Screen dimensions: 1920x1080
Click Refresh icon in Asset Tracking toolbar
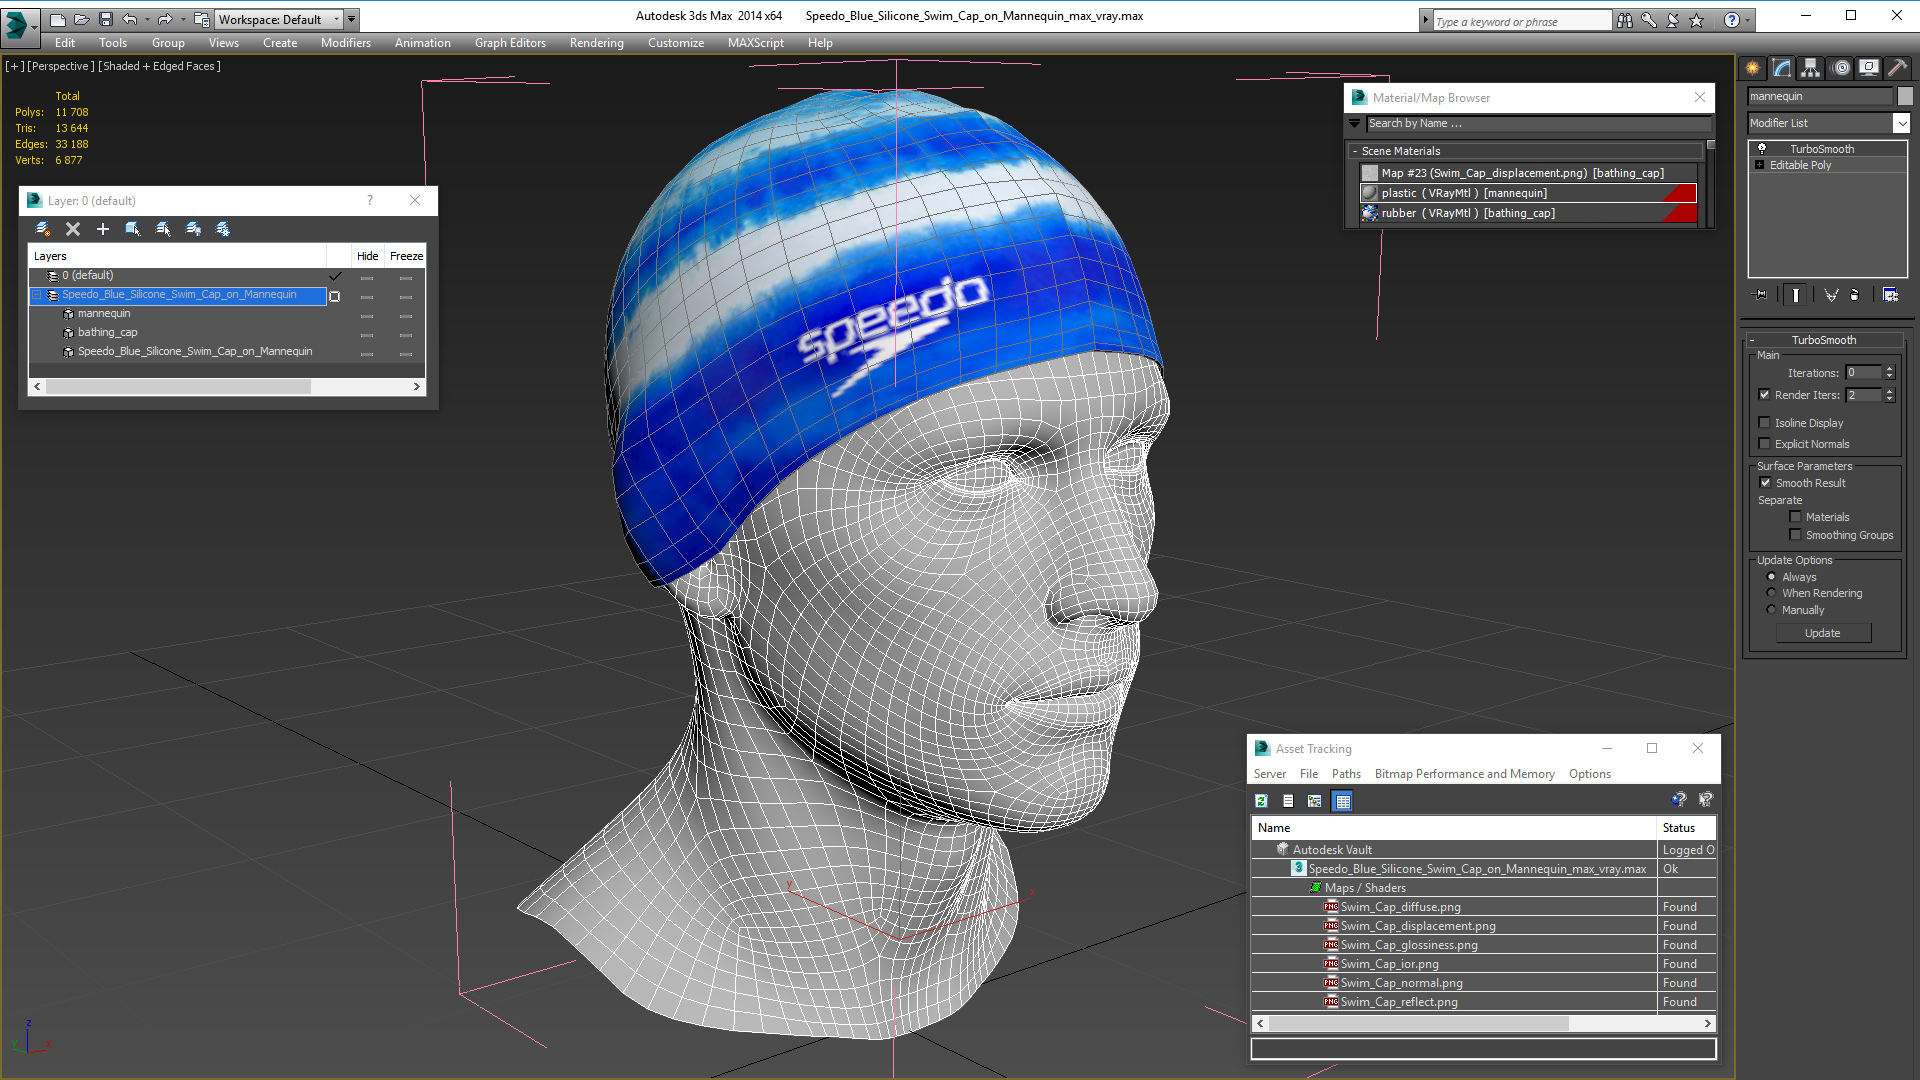tap(1261, 801)
